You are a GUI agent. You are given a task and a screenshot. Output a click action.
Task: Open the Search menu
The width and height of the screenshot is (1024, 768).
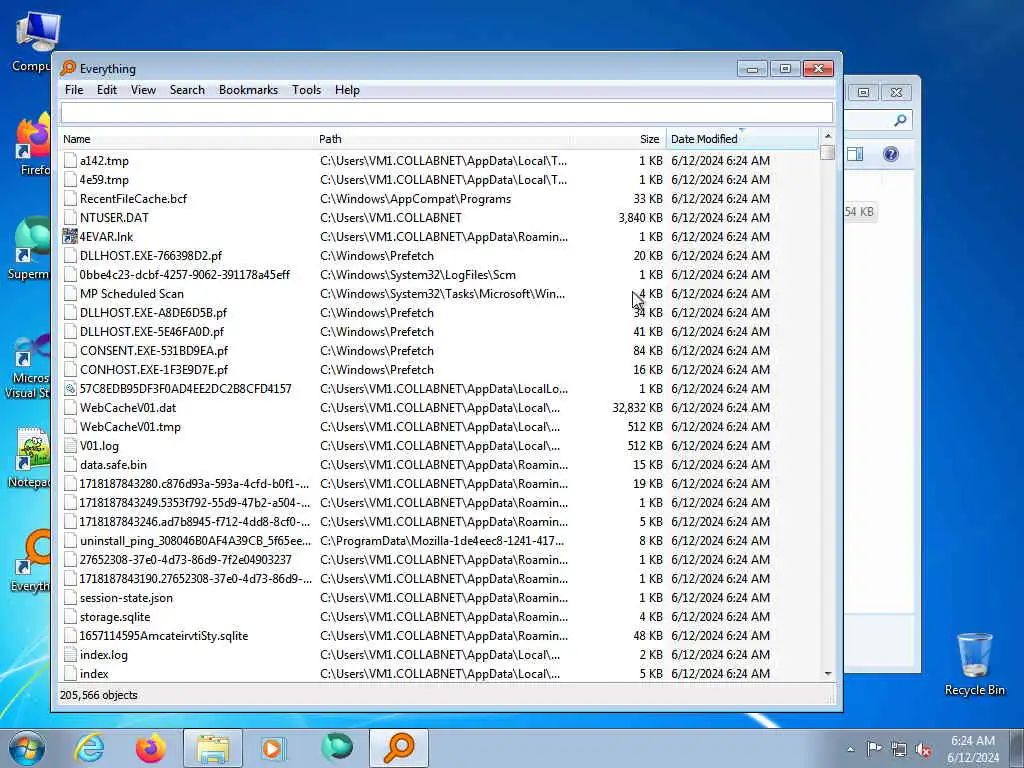(187, 90)
